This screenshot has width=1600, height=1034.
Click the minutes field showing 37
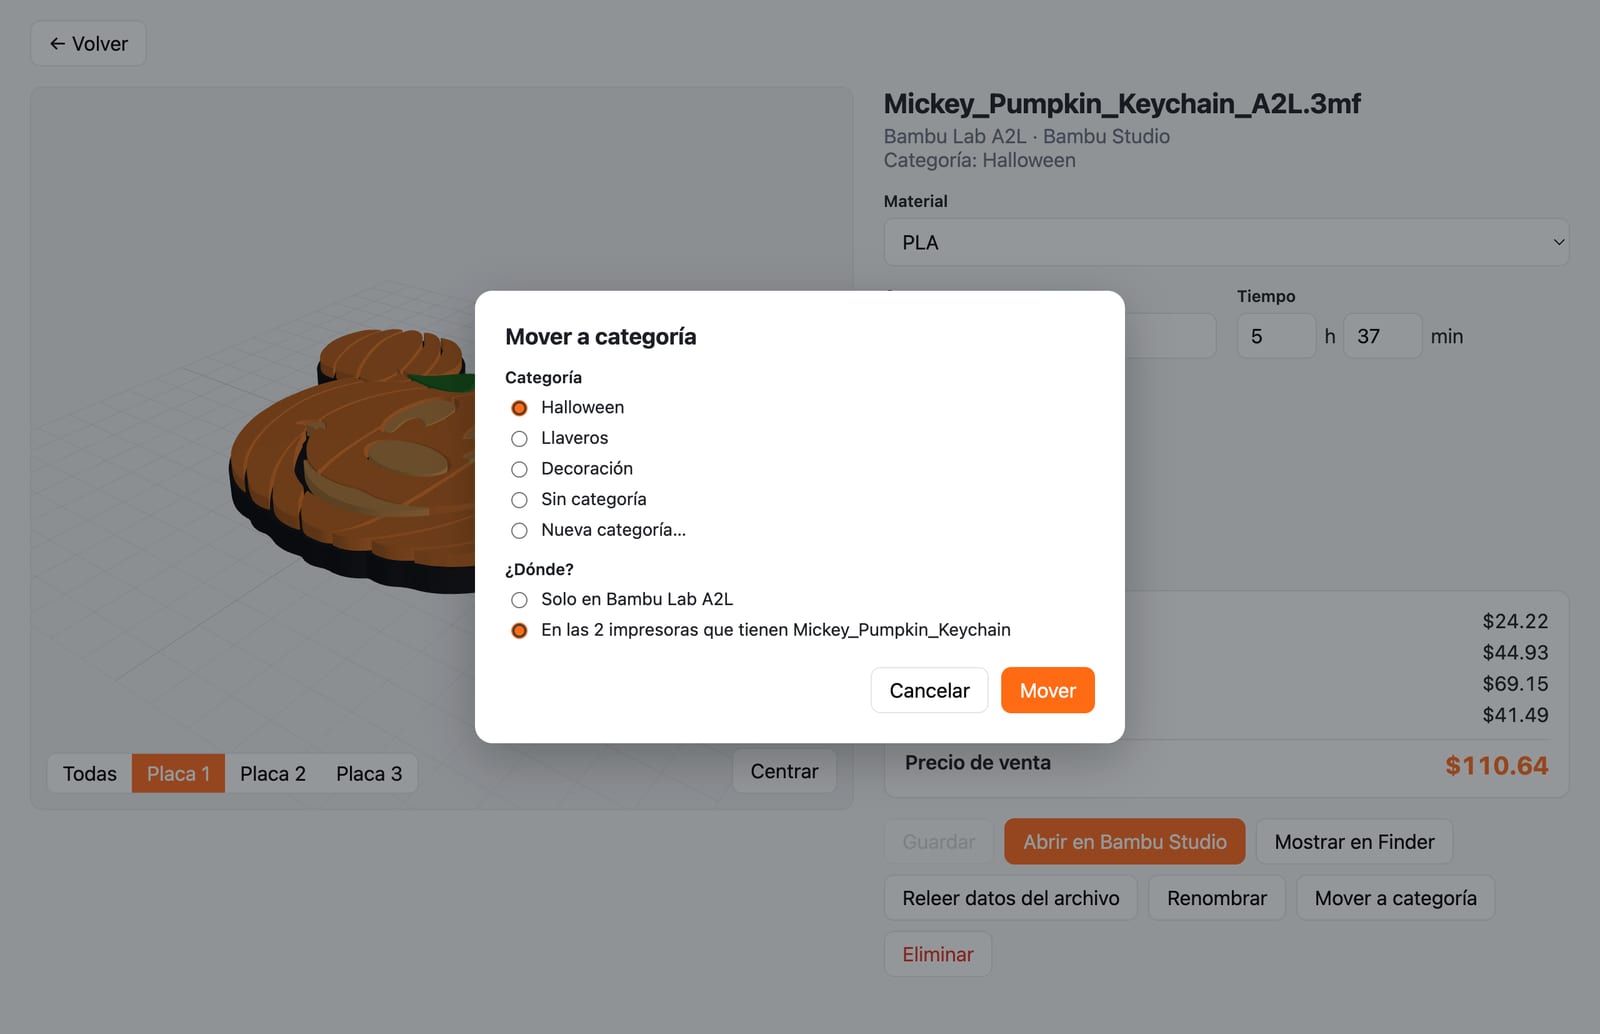pos(1382,336)
